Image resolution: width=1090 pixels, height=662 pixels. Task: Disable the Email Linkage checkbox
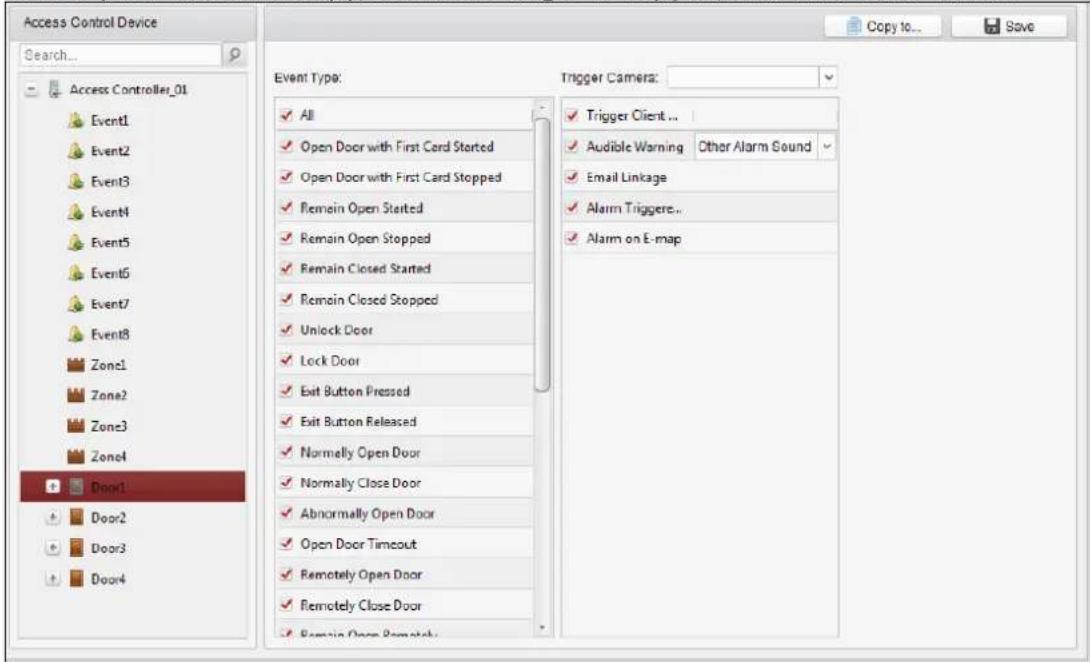[571, 177]
